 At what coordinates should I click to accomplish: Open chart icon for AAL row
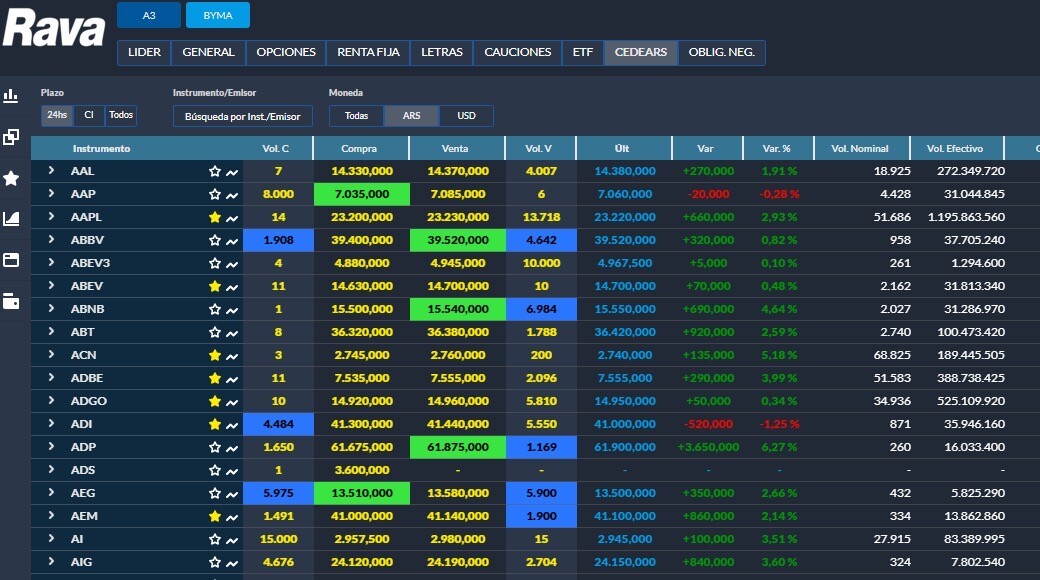tap(231, 172)
